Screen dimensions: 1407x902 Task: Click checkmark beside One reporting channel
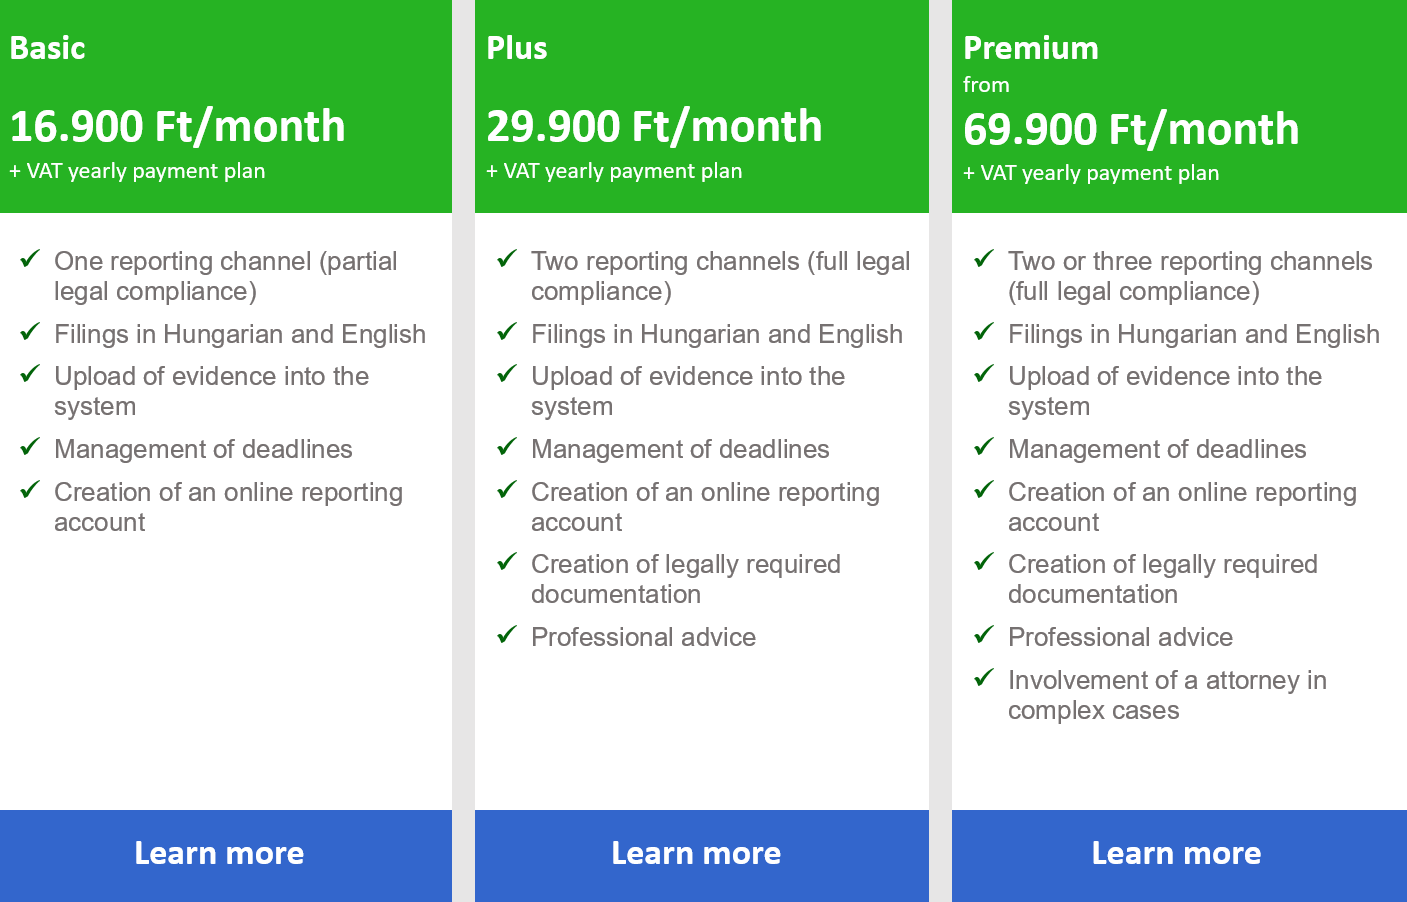pos(30,259)
